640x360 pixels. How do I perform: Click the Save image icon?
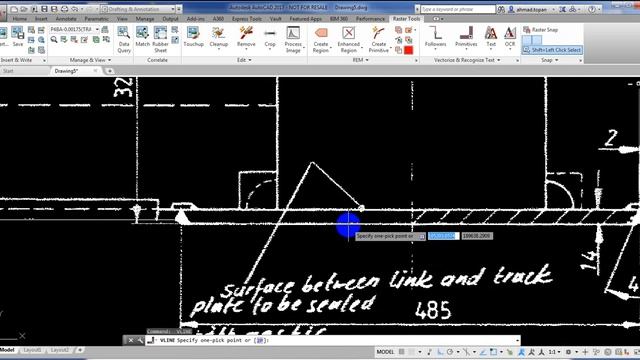click(x=18, y=33)
